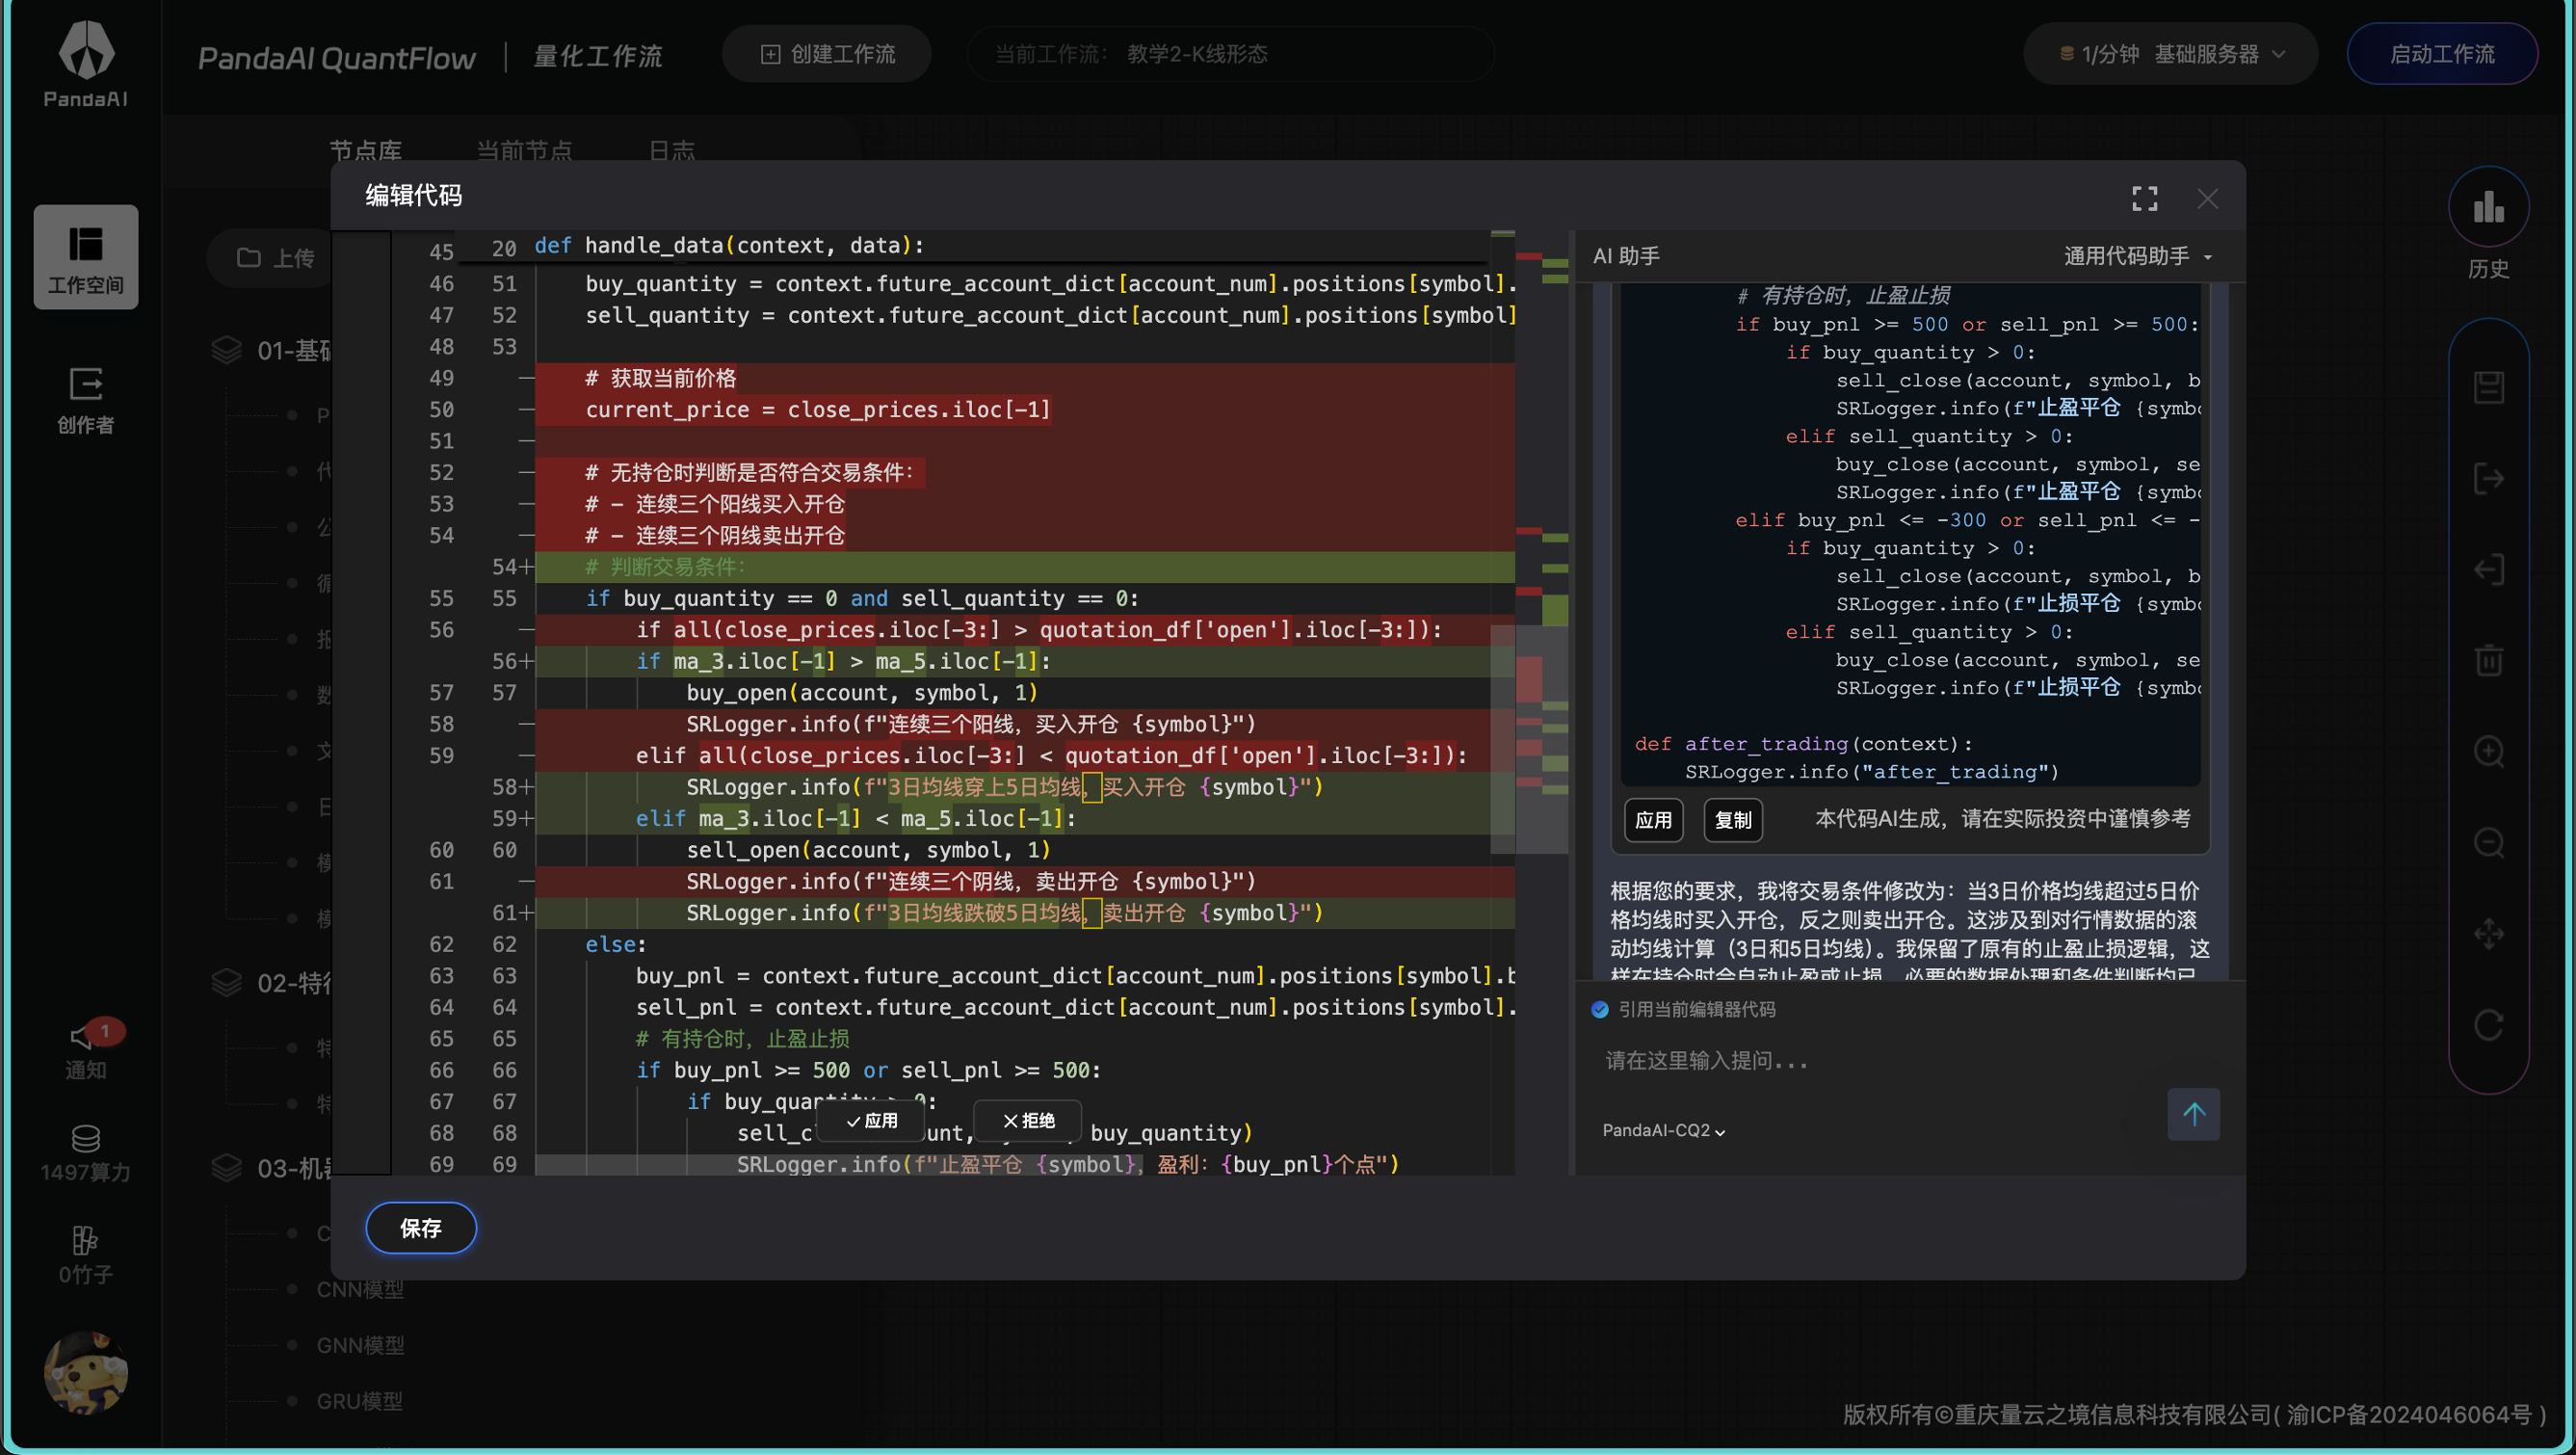Send the AI assistant prompt with arrow button

(2193, 1114)
